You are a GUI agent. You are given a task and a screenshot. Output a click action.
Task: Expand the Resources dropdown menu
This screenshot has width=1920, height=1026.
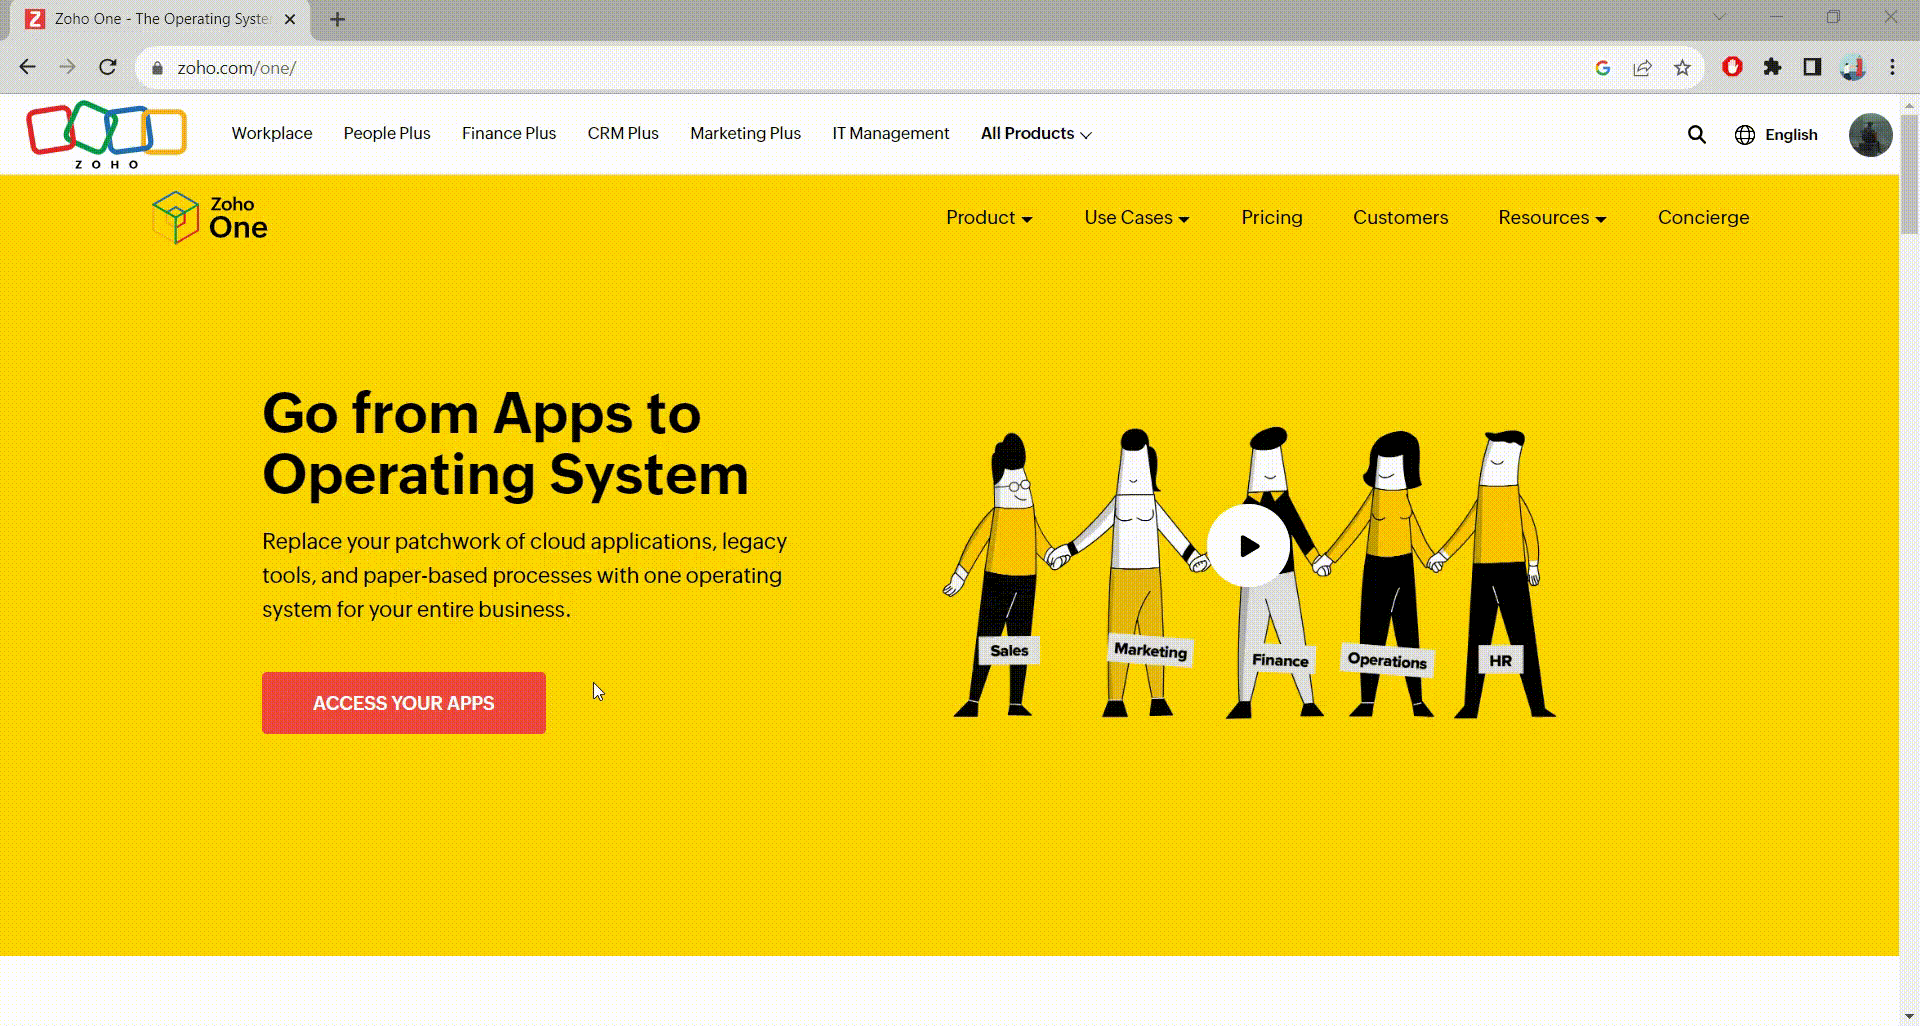tap(1551, 218)
